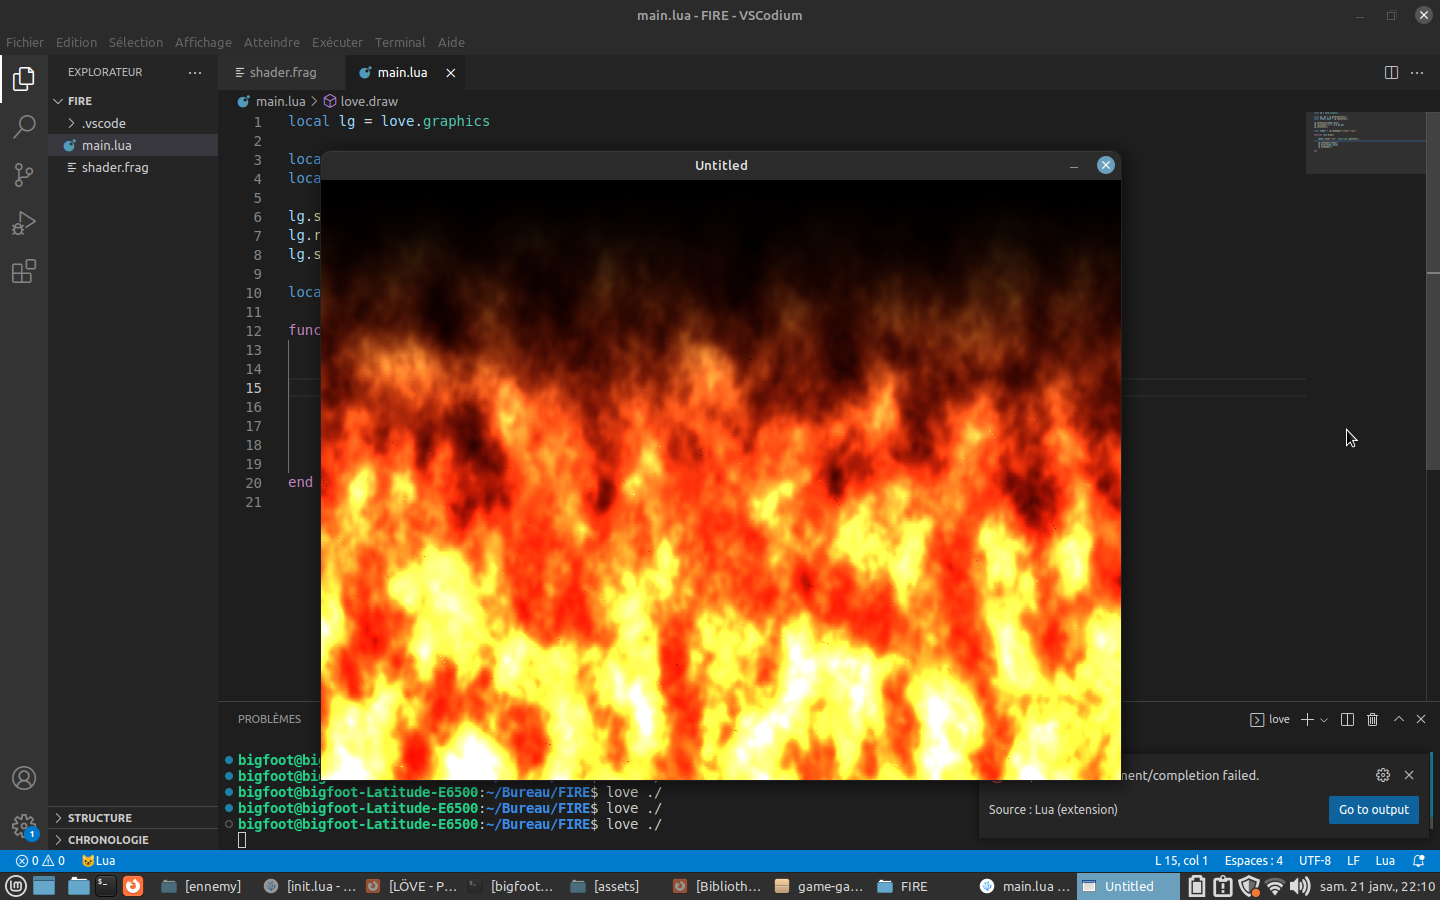Change end of line sequence LF
This screenshot has height=900, width=1440.
tap(1353, 861)
